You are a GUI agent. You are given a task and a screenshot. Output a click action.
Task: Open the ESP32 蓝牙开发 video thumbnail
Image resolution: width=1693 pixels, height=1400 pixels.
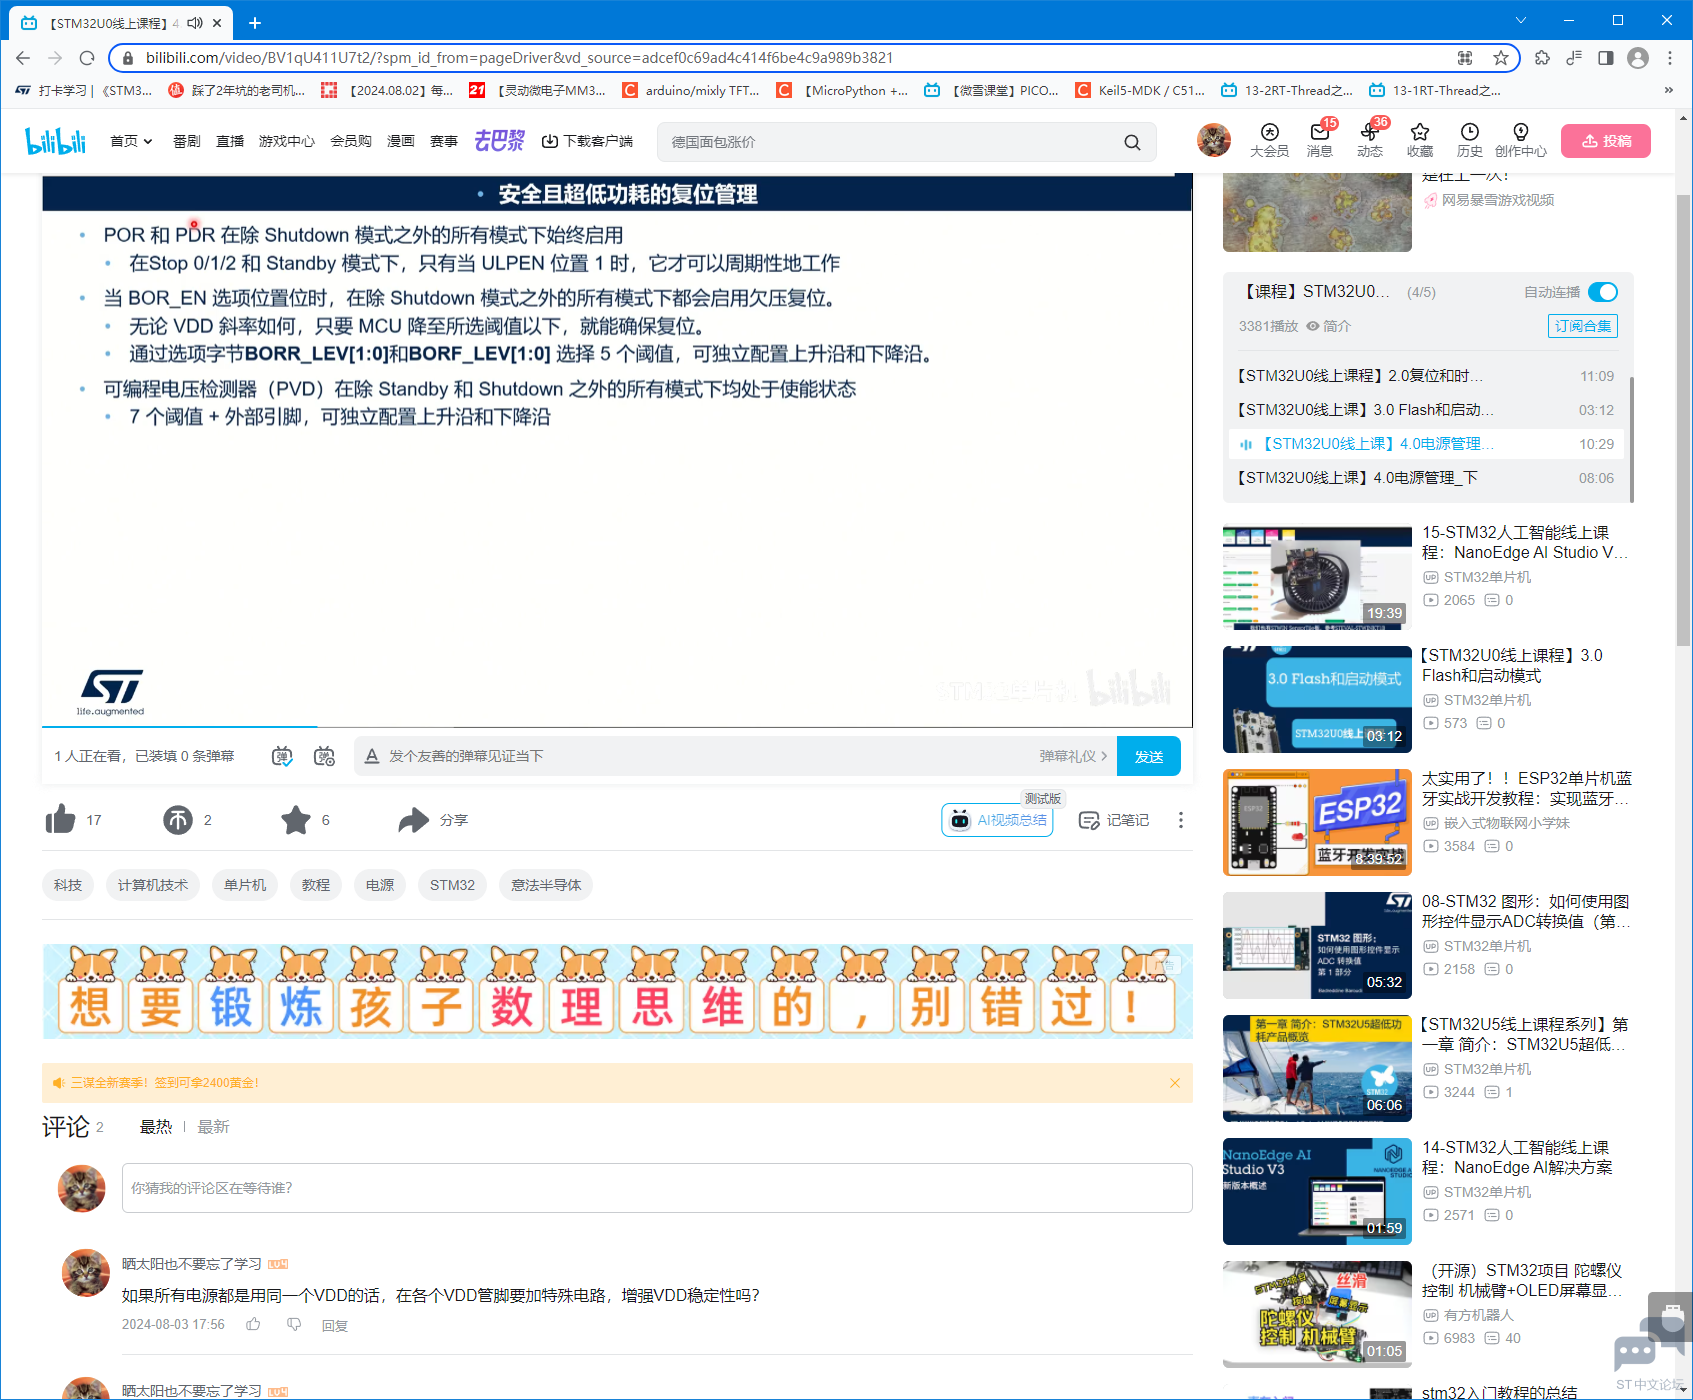click(1317, 822)
